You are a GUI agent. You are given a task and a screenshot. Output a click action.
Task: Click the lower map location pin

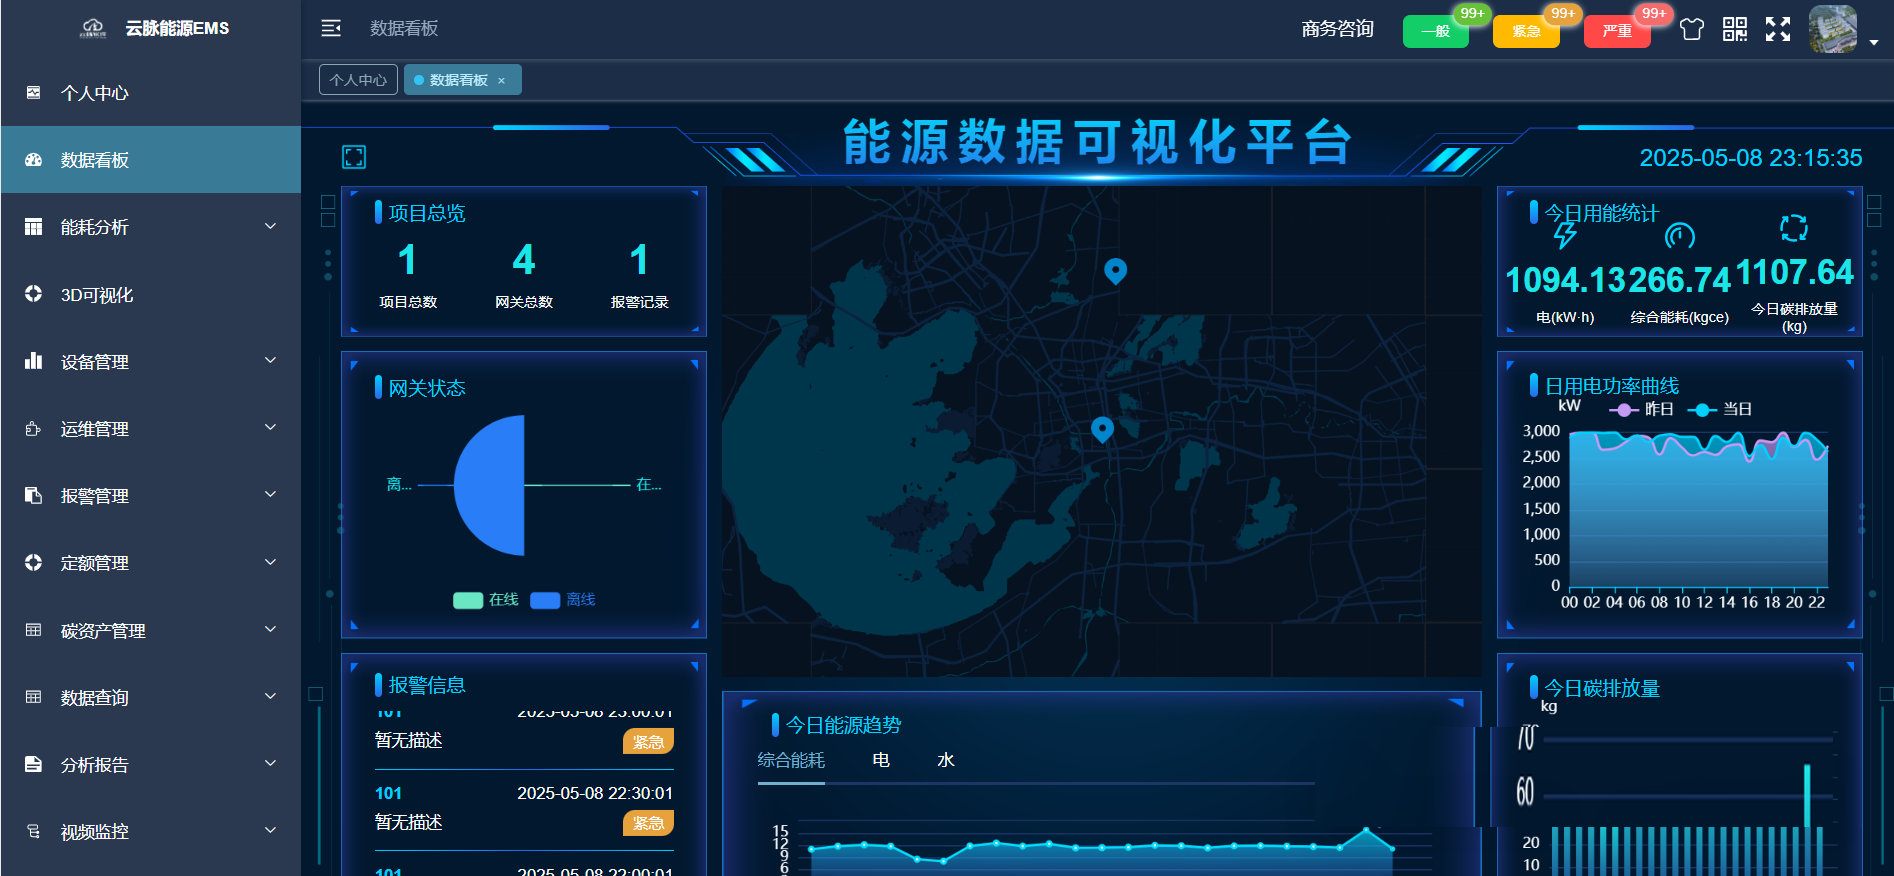(1102, 429)
